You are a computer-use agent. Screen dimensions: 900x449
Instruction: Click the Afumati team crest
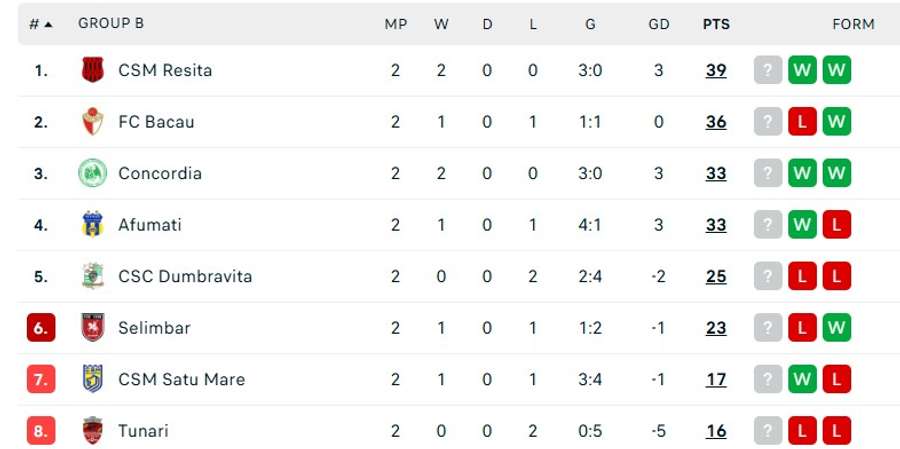tap(92, 225)
